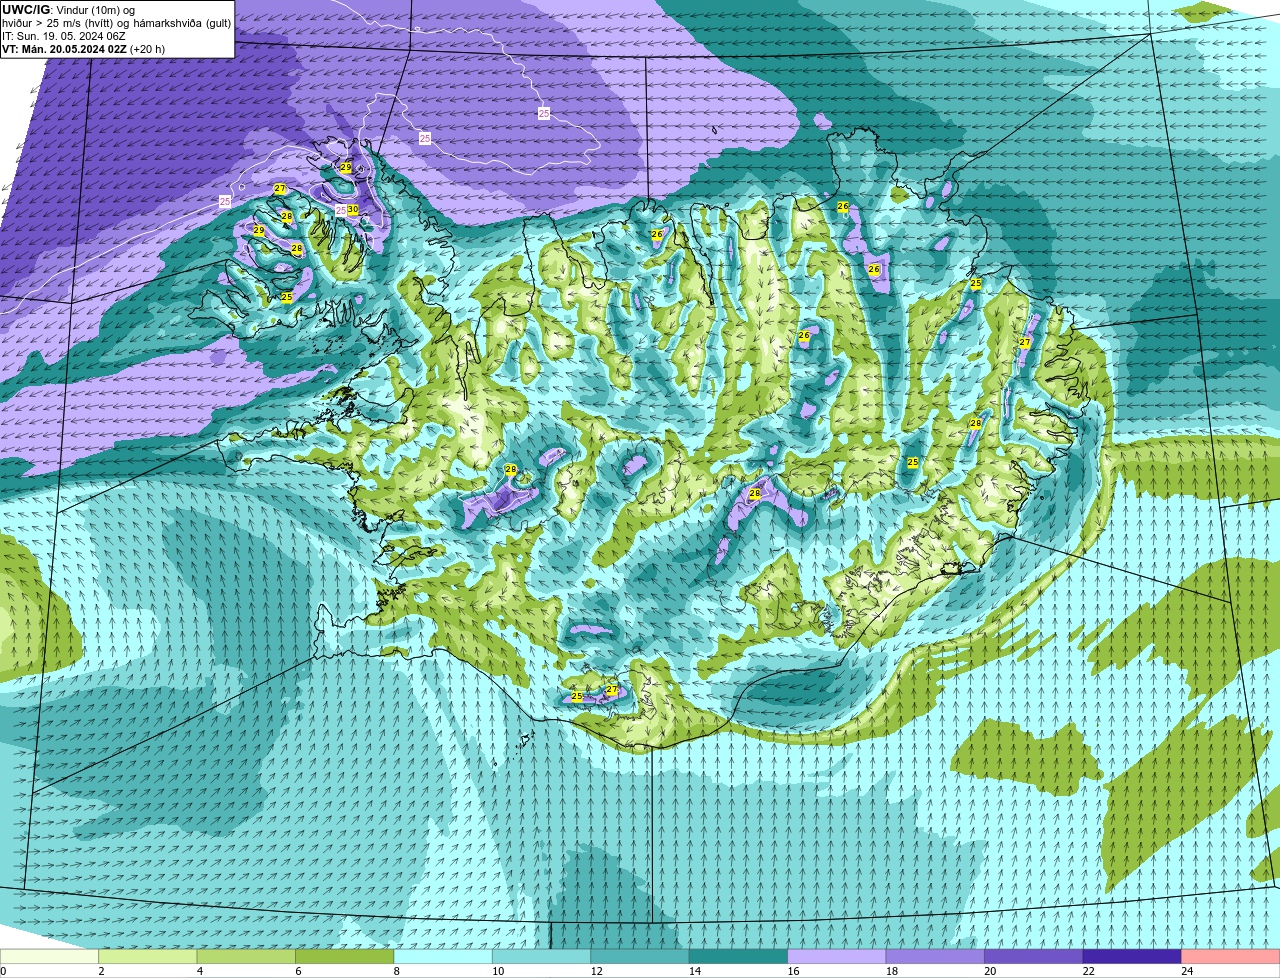Click the 'IT: Sun. 19. 05. 2024 06Z' line
1280x978 pixels.
click(x=64, y=35)
